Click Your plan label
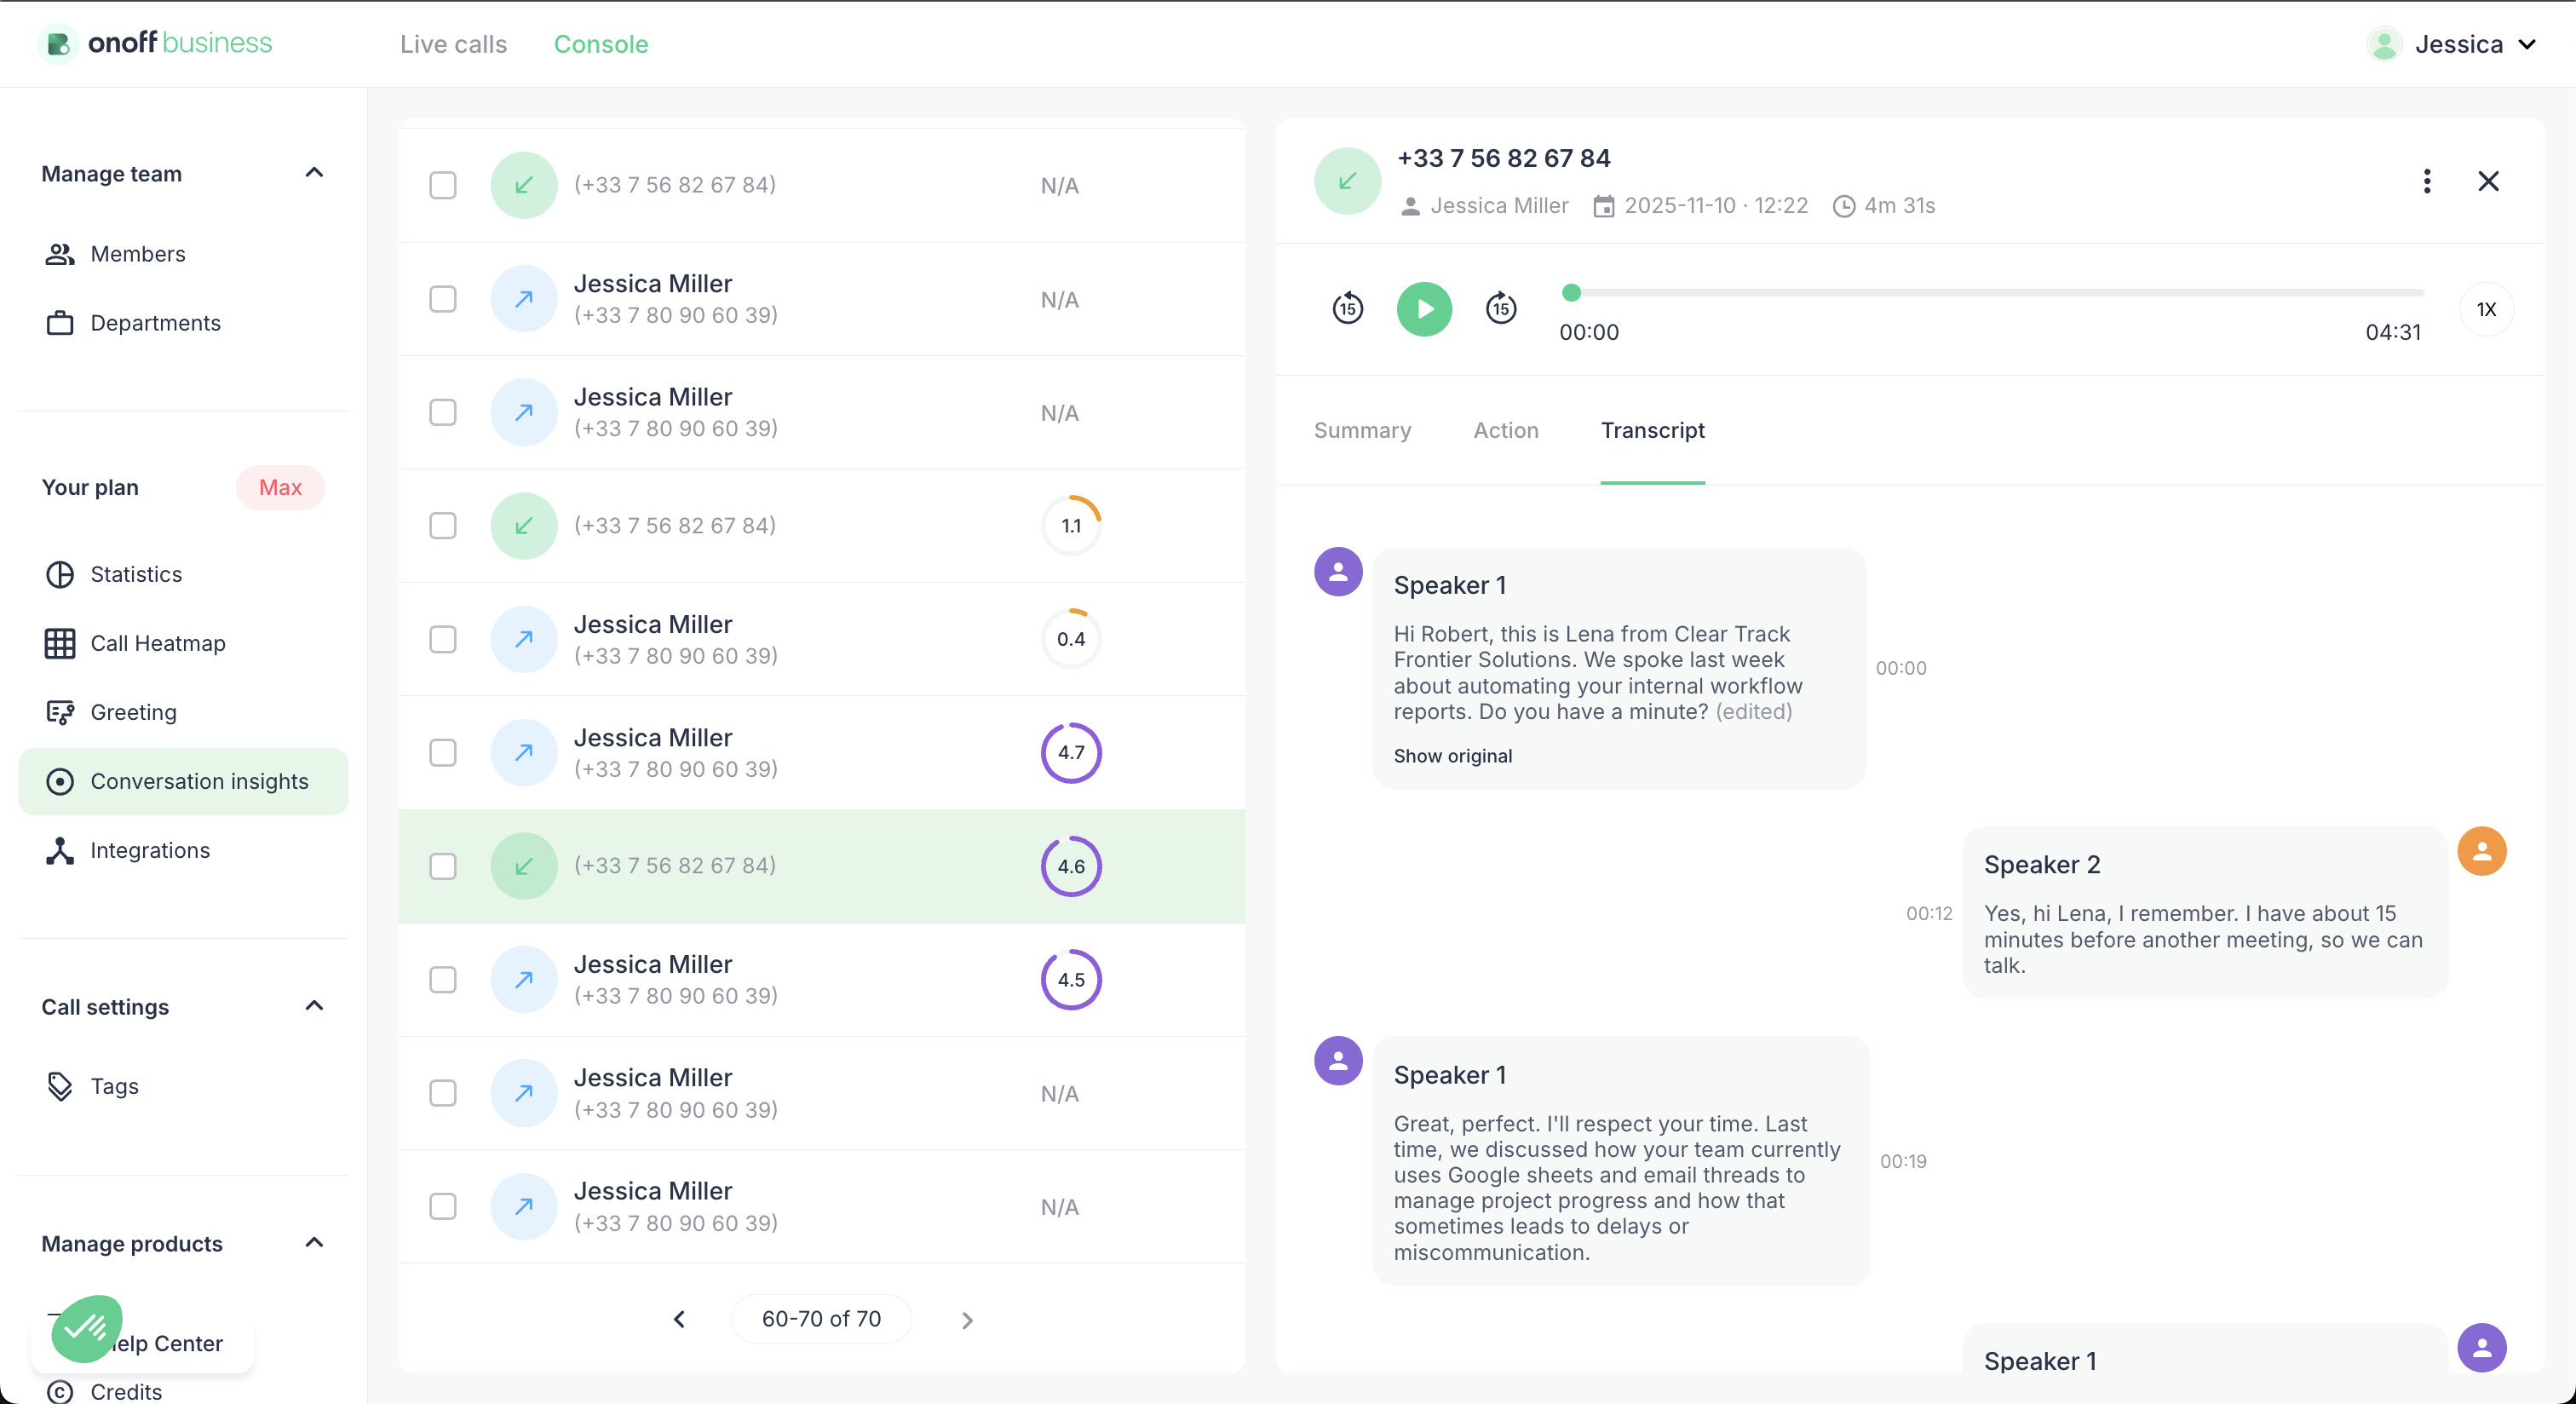 click(90, 487)
